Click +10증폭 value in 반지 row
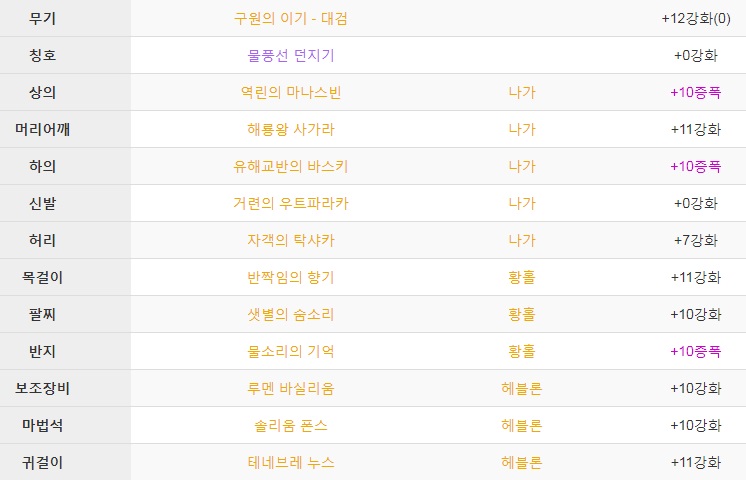Screen dimensions: 746x480 click(696, 352)
